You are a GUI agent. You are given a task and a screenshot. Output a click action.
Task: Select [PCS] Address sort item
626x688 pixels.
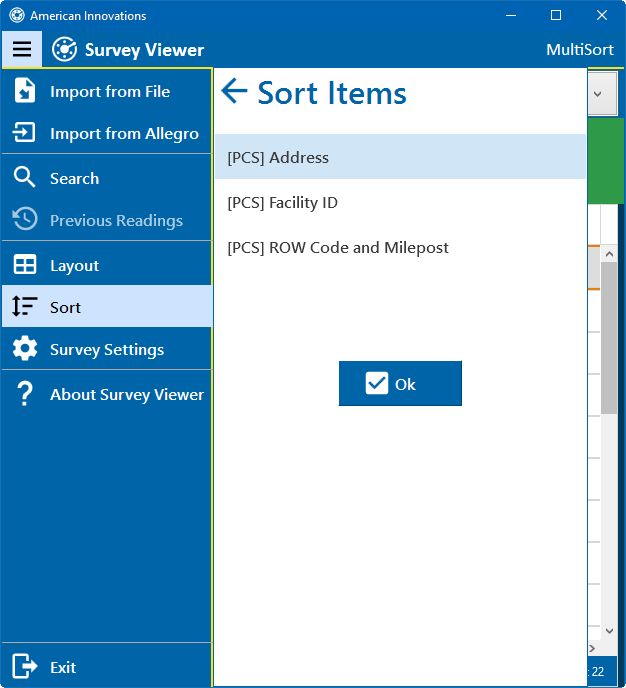click(x=400, y=157)
